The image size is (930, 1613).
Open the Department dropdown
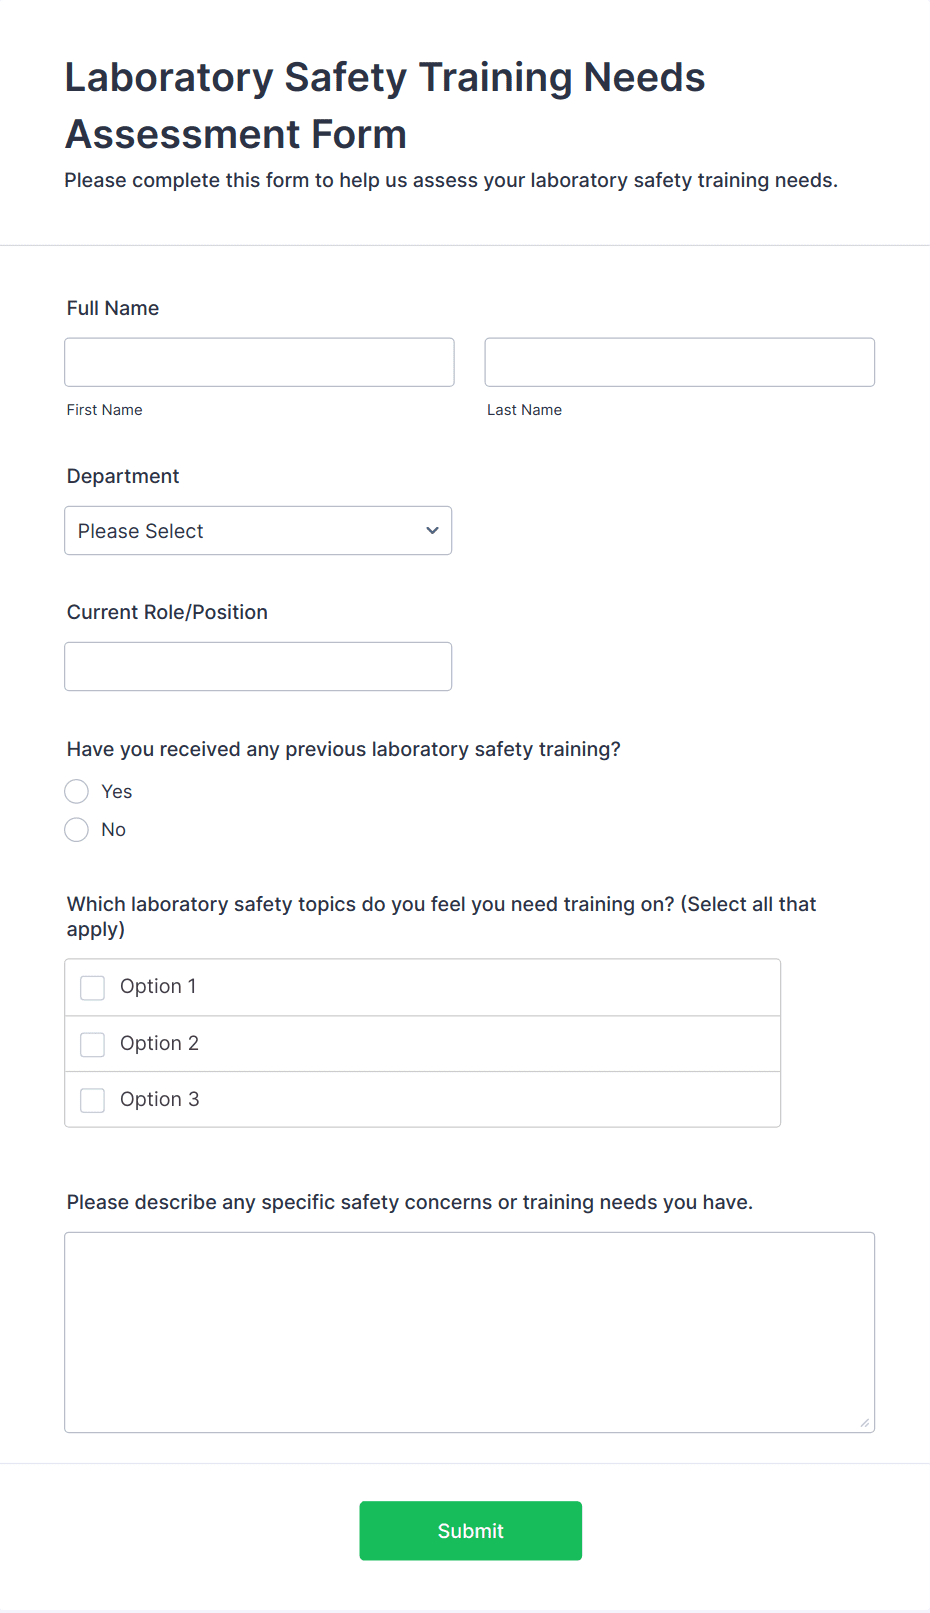point(258,530)
